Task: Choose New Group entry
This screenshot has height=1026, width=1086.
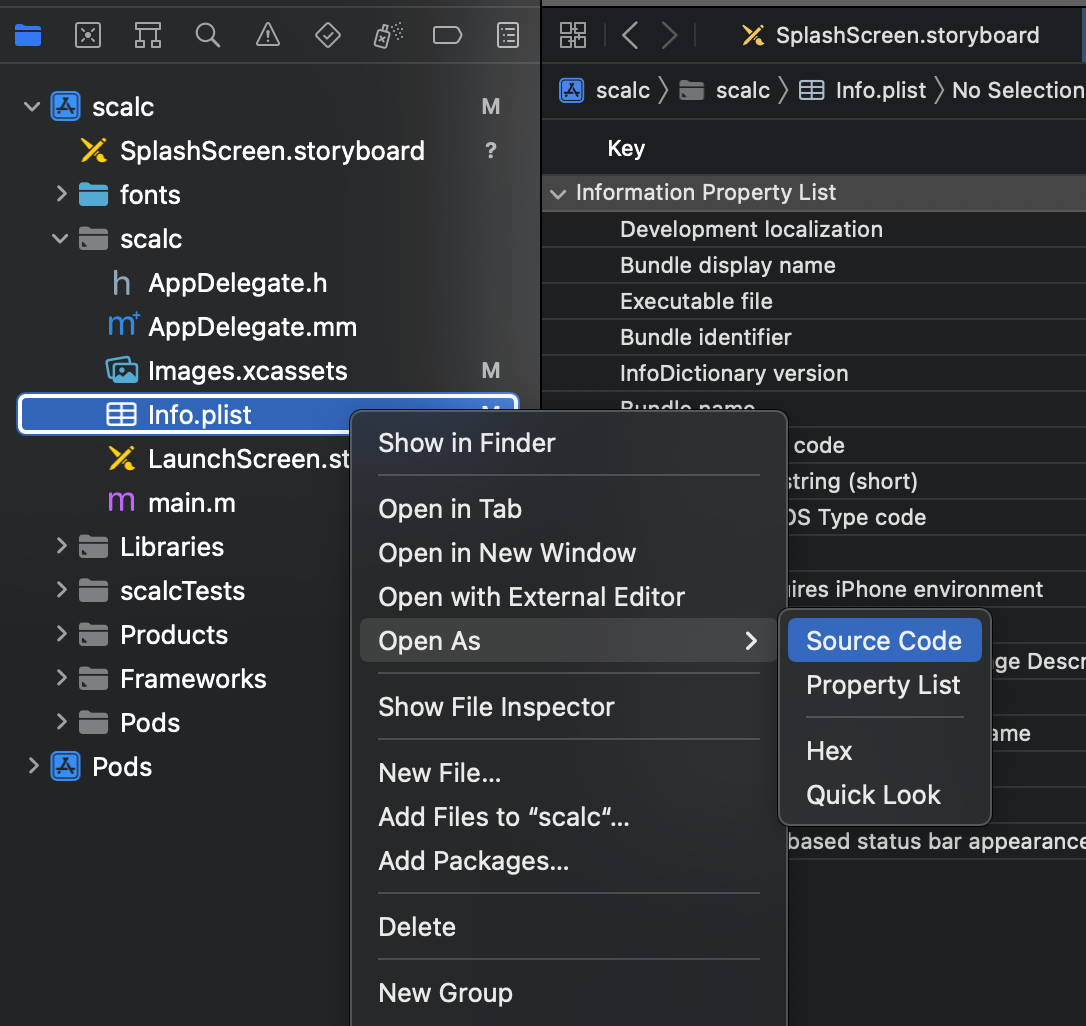Action: tap(568, 993)
